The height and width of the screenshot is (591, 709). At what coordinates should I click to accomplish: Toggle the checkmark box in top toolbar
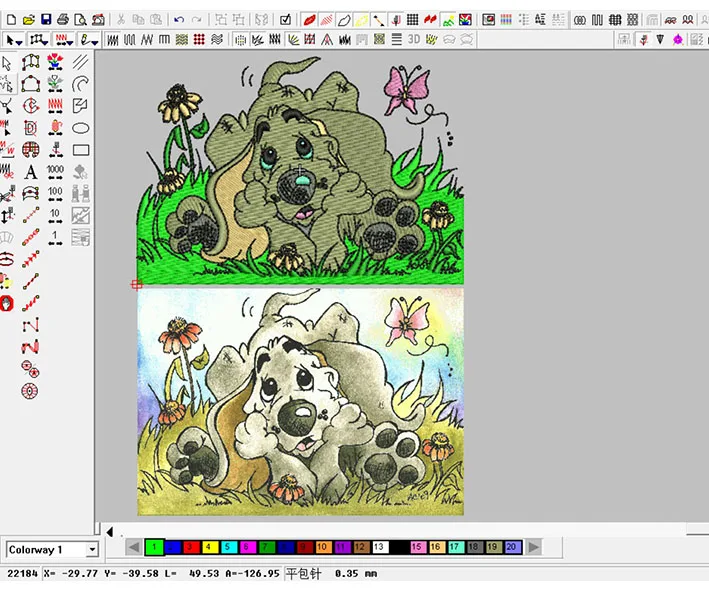[x=286, y=19]
